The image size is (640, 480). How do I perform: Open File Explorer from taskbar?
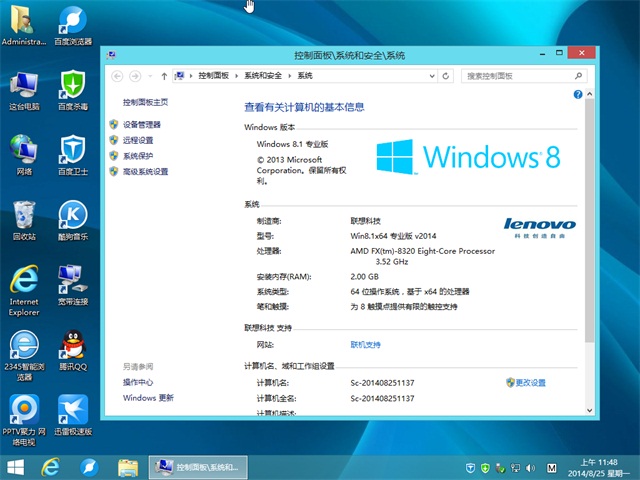(128, 467)
